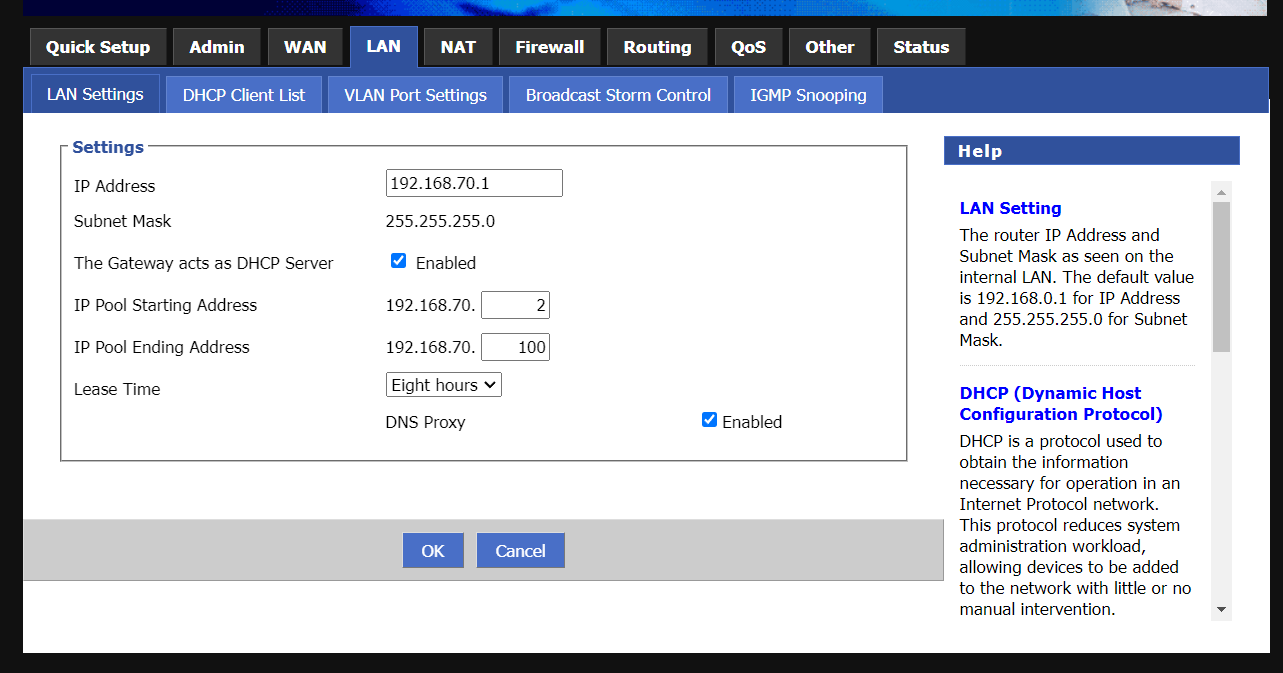The image size is (1283, 673).
Task: Click the IP Address input field
Action: coord(474,183)
